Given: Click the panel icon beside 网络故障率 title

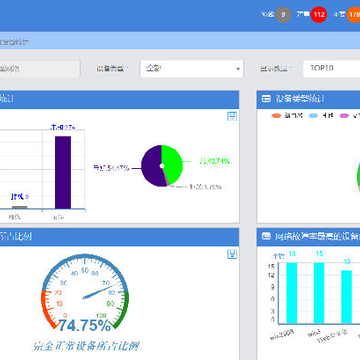Looking at the screenshot, I should [x=266, y=236].
